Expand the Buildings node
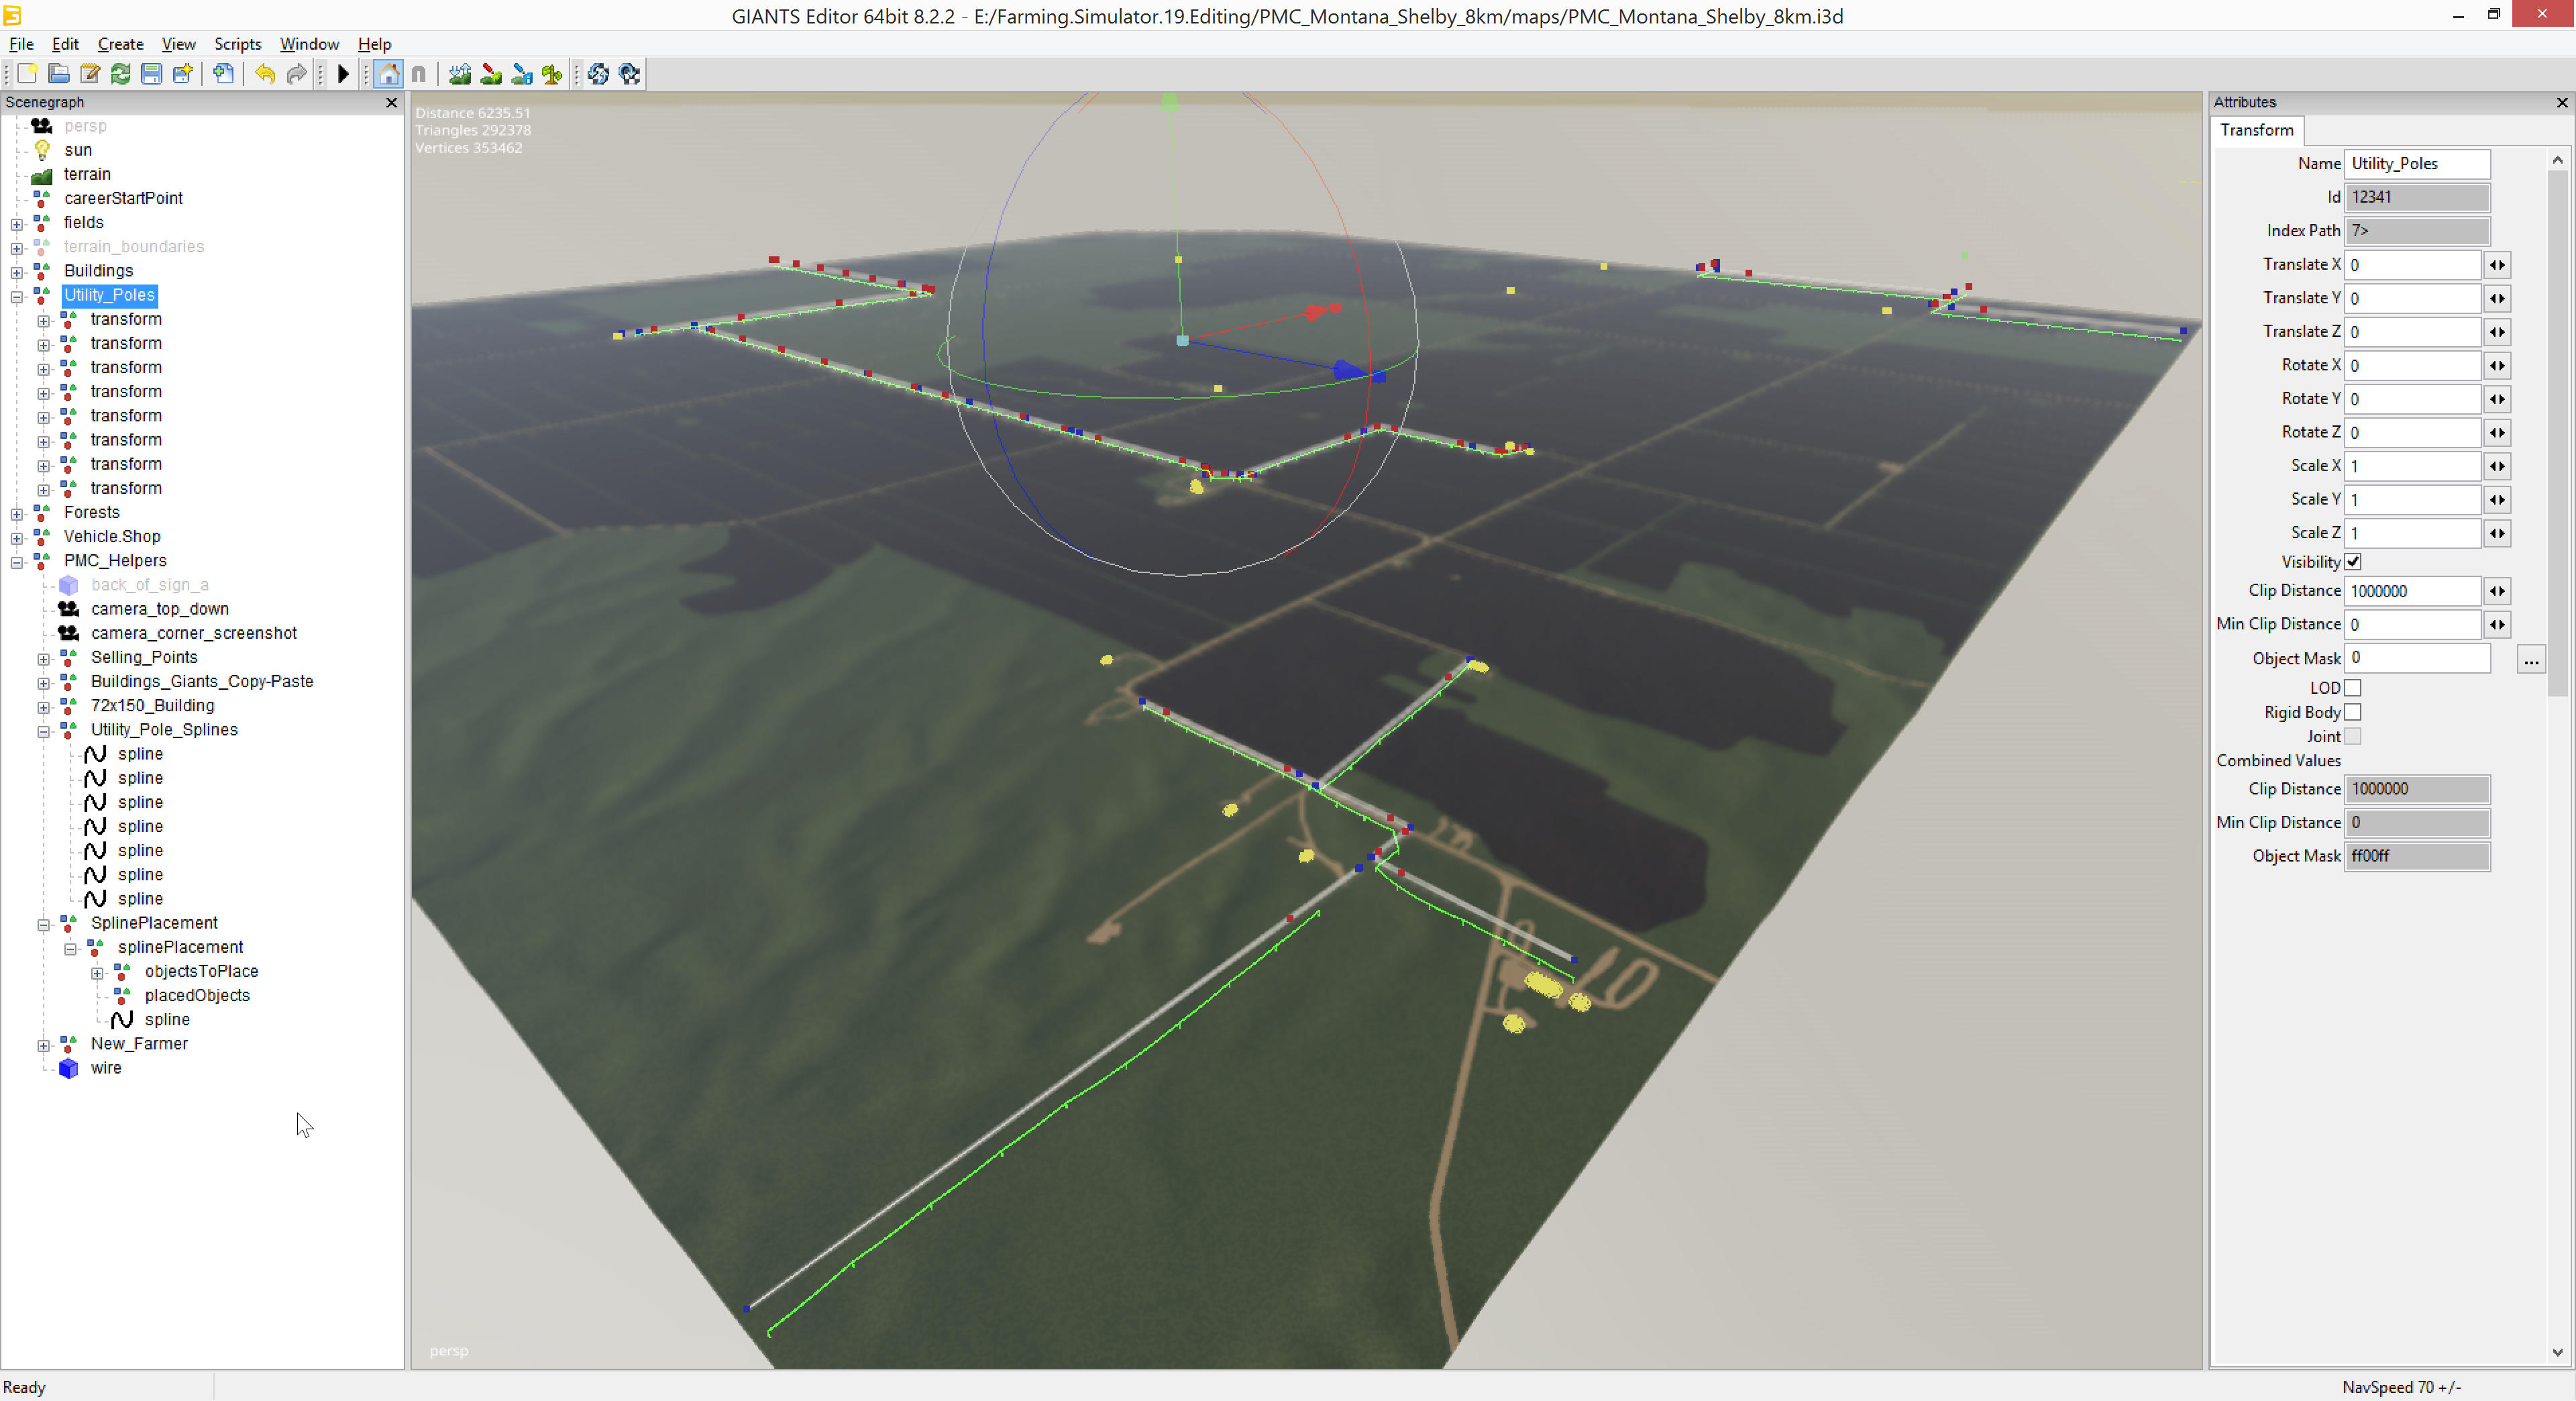The image size is (2576, 1401). 17,272
